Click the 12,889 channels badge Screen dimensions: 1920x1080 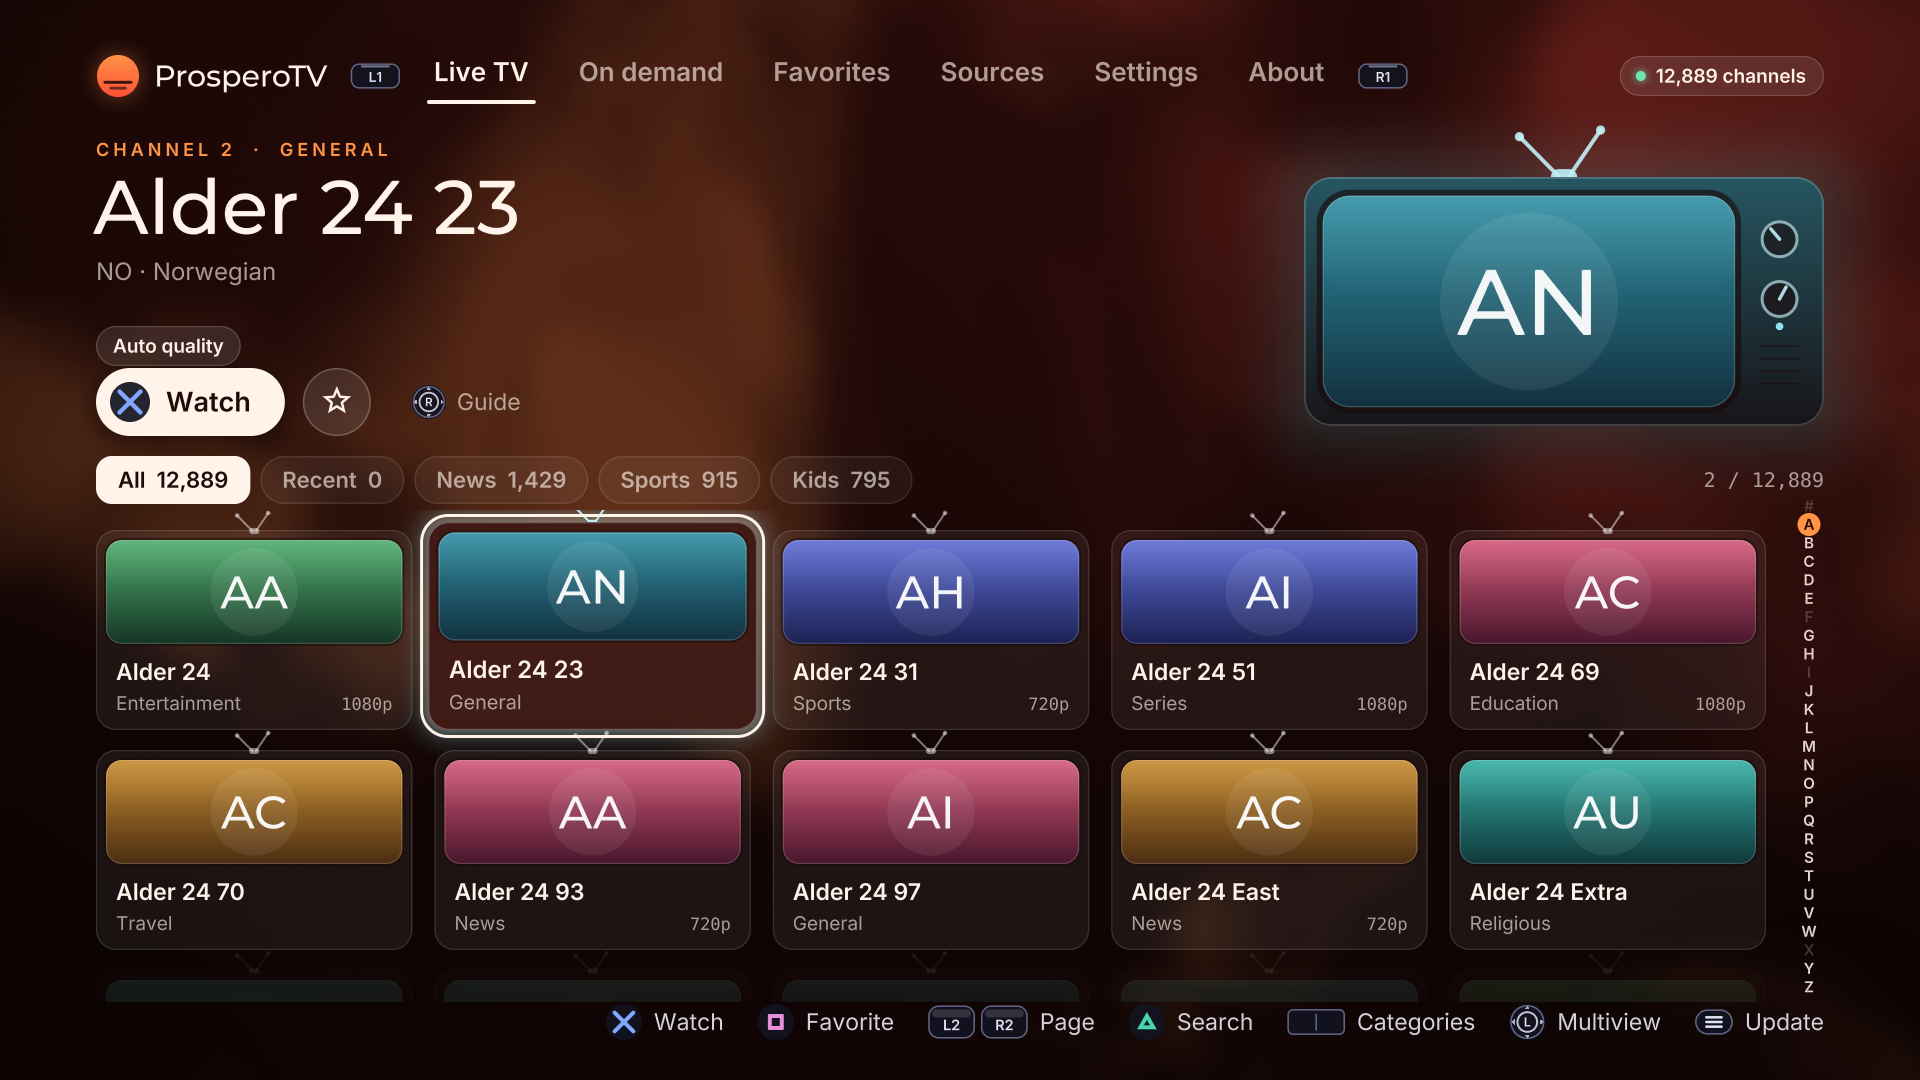pyautogui.click(x=1721, y=76)
